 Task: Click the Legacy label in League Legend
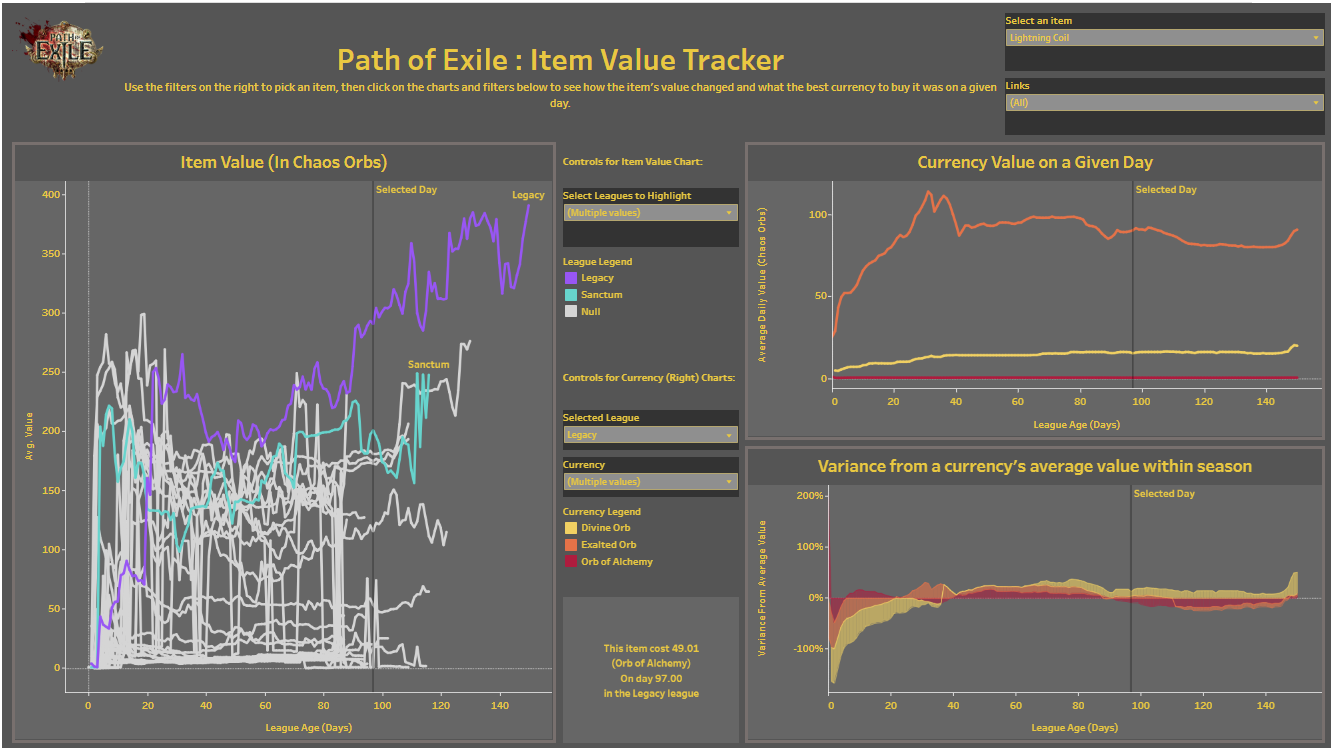[597, 278]
